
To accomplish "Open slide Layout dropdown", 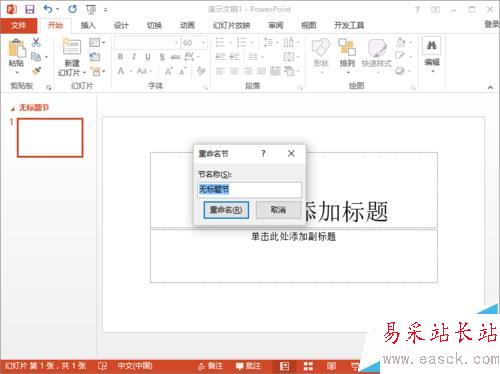I will point(97,42).
